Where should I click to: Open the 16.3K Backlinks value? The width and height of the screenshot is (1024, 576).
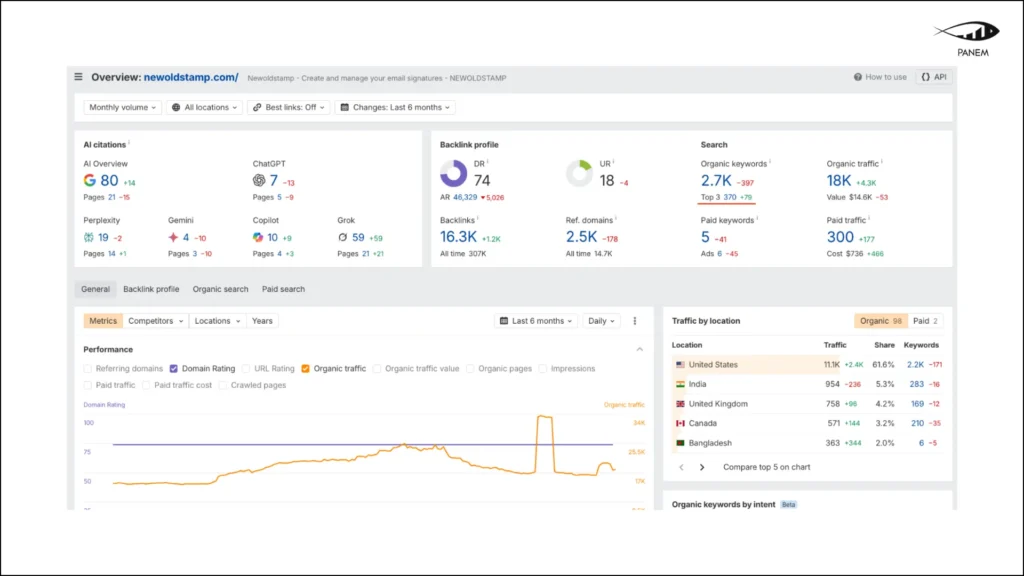458,237
